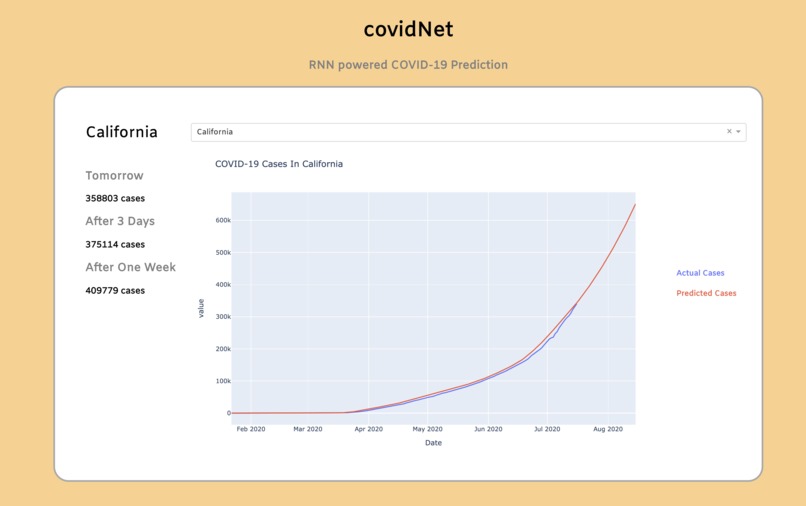Image resolution: width=806 pixels, height=506 pixels.
Task: Click inside the California state selector field
Action: click(468, 132)
